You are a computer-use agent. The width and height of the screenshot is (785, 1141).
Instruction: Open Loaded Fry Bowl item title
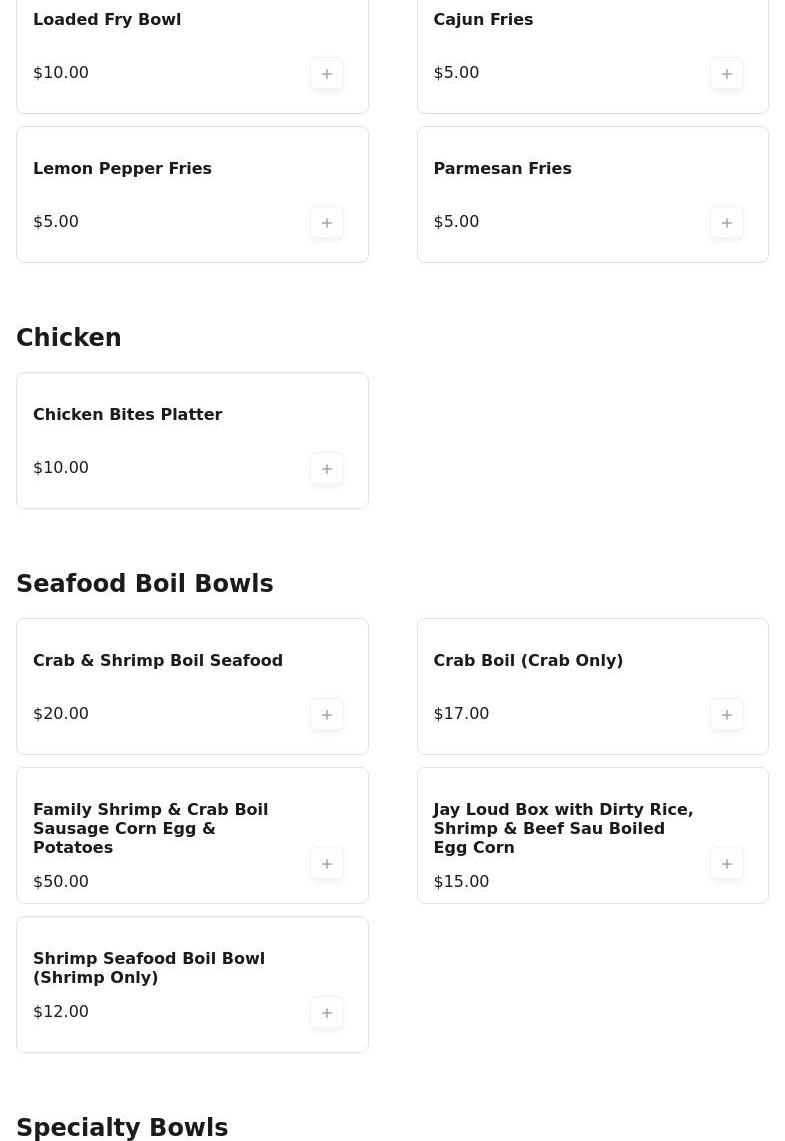click(107, 19)
